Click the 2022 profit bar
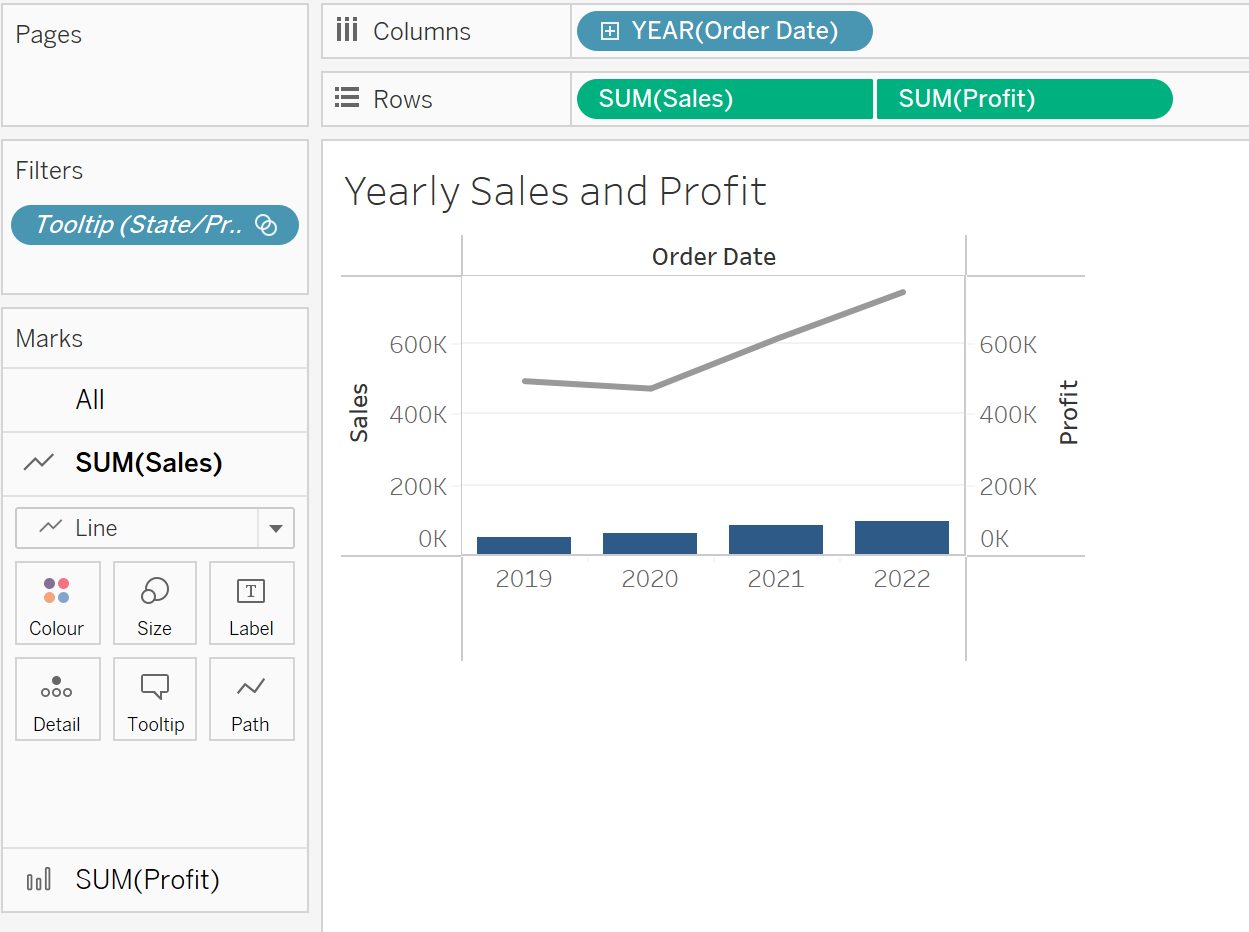This screenshot has height=932, width=1249. (x=901, y=538)
